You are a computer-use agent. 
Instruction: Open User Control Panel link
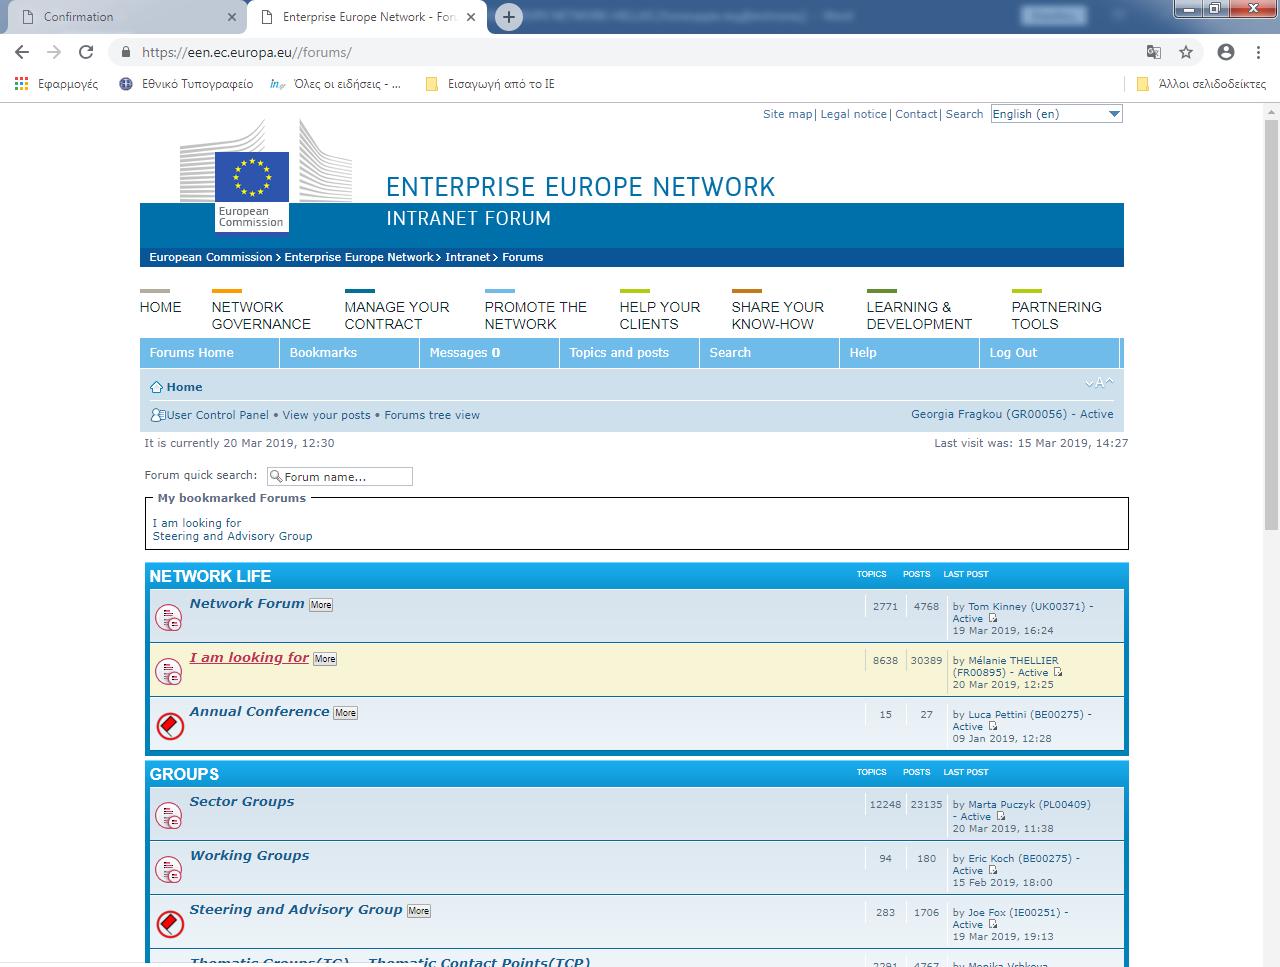pyautogui.click(x=217, y=415)
